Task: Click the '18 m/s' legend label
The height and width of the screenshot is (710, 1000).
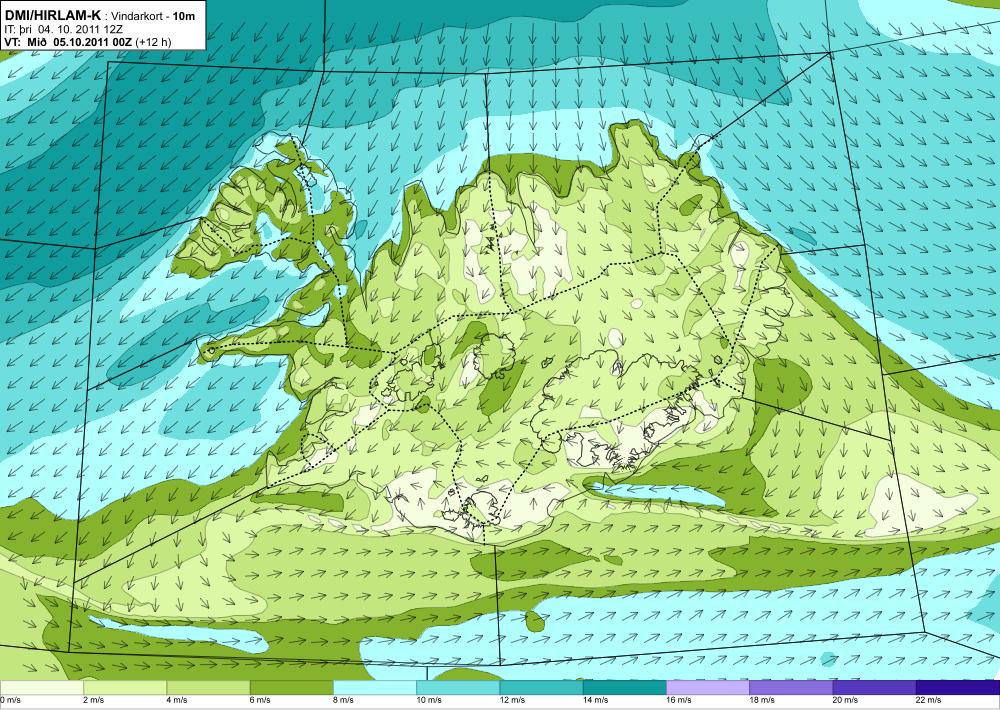Action: [x=762, y=700]
